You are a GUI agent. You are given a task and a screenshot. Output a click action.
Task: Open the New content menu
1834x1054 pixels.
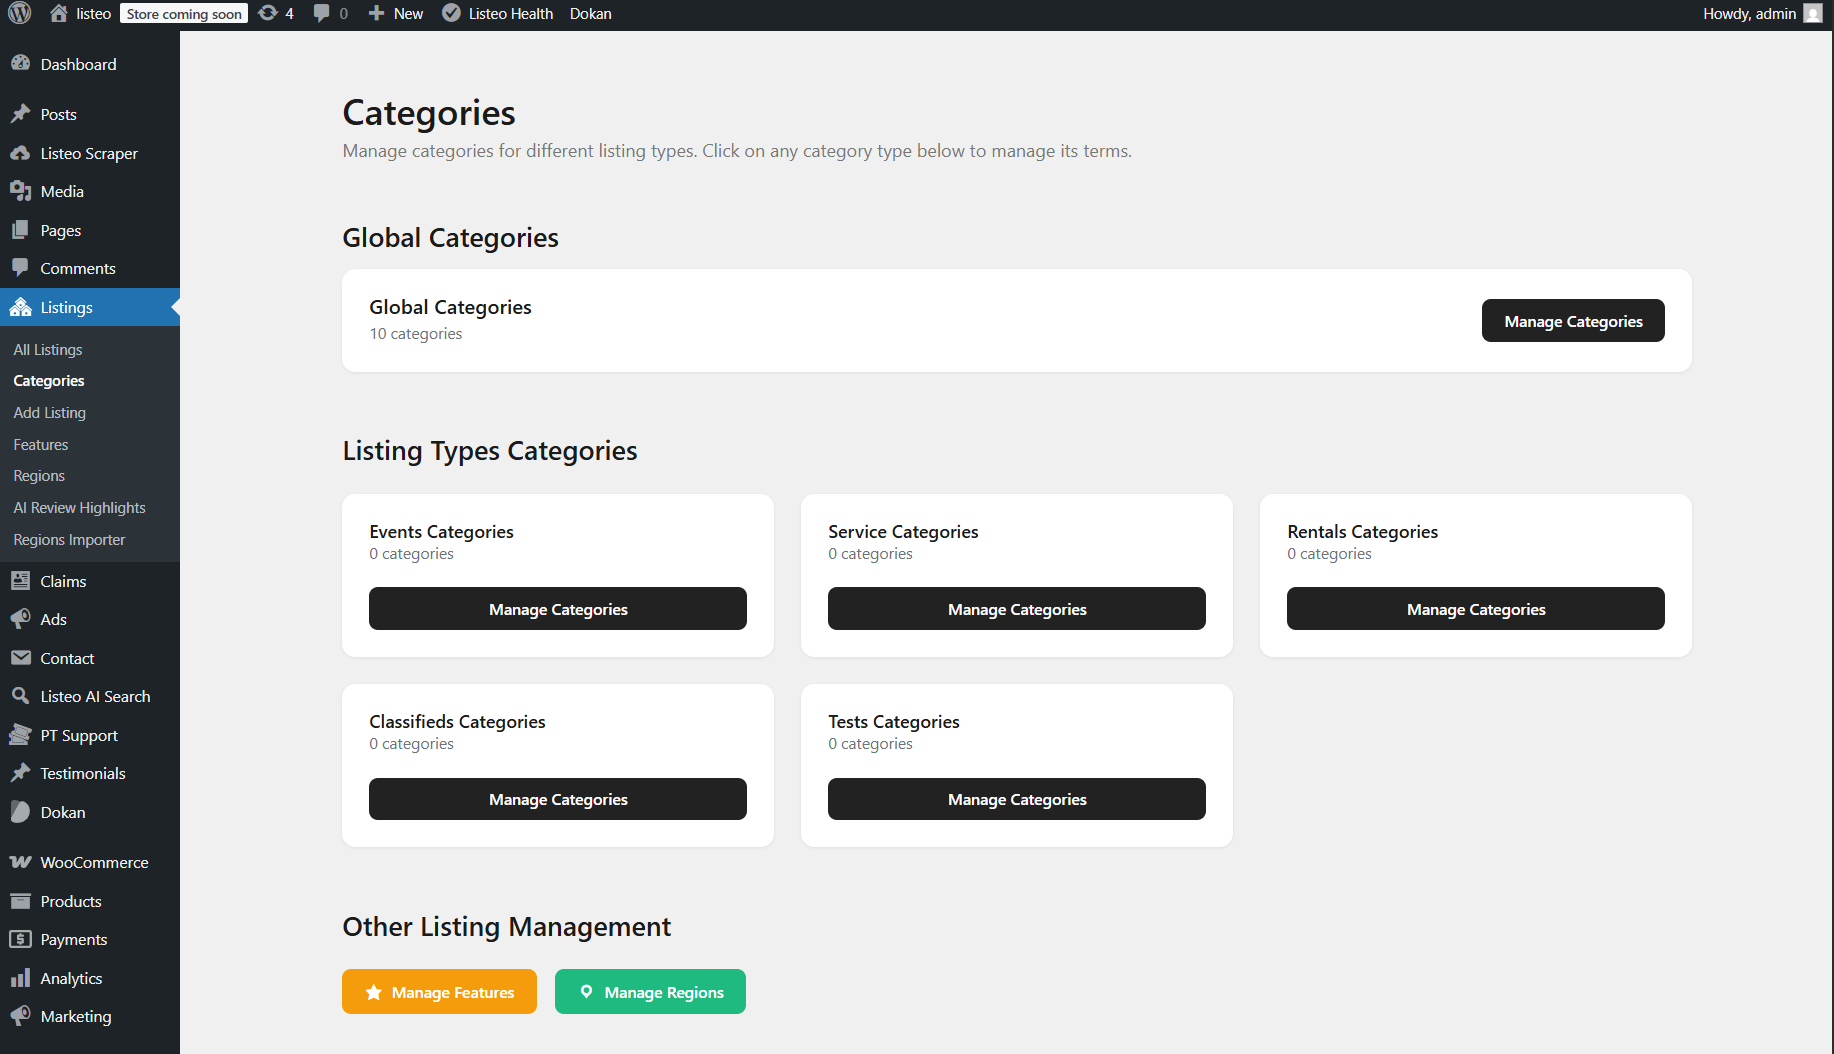pyautogui.click(x=397, y=14)
